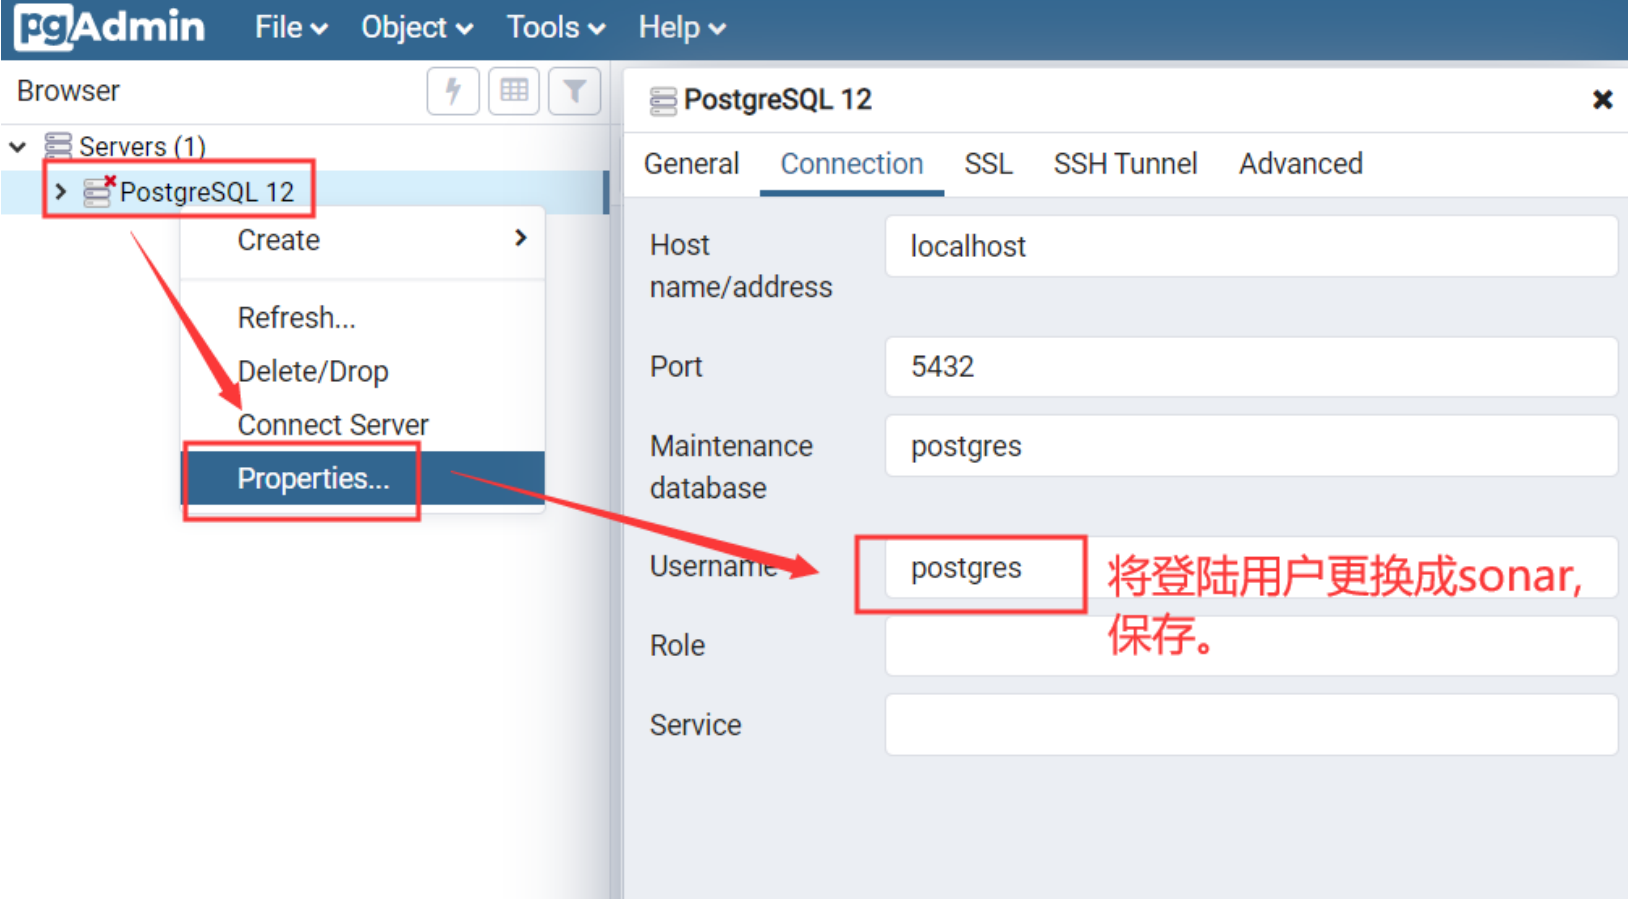1628x902 pixels.
Task: Click the pgAdmin logo
Action: pyautogui.click(x=110, y=27)
